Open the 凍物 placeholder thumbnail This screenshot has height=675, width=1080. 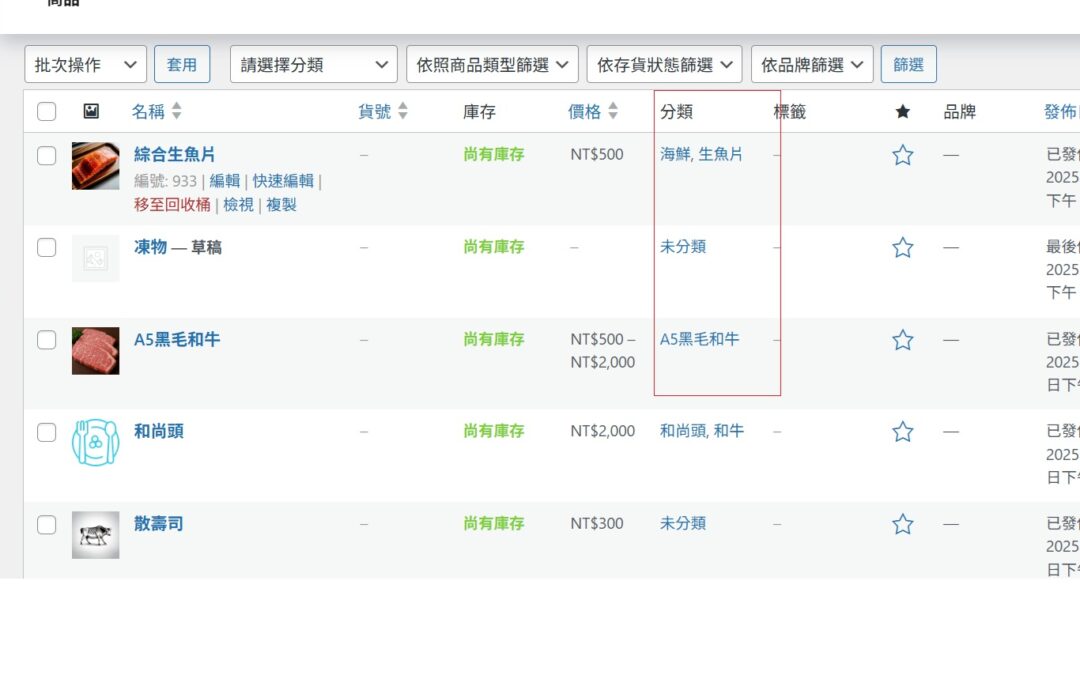(x=95, y=258)
